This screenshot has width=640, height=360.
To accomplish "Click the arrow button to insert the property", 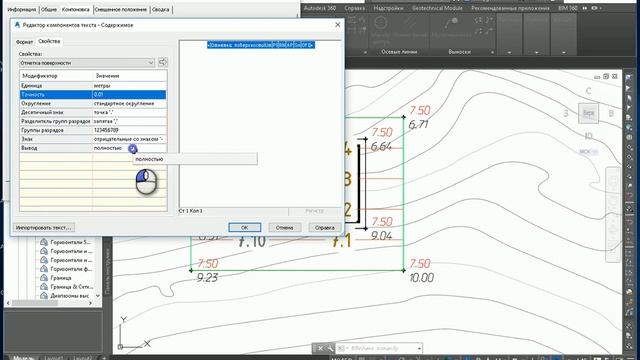I will pyautogui.click(x=163, y=62).
